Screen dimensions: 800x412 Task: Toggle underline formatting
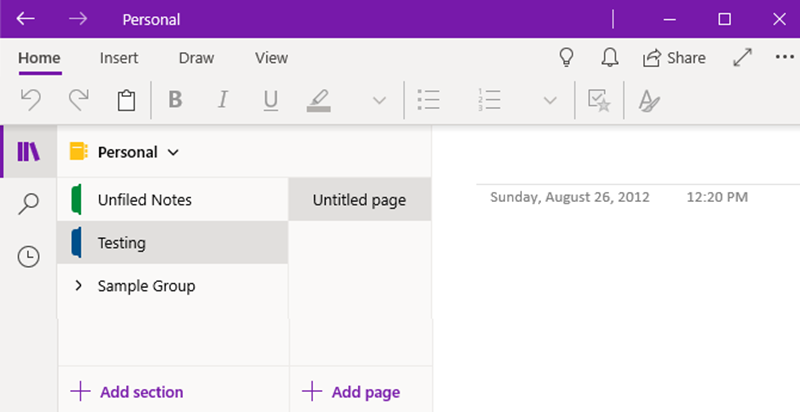click(x=271, y=101)
